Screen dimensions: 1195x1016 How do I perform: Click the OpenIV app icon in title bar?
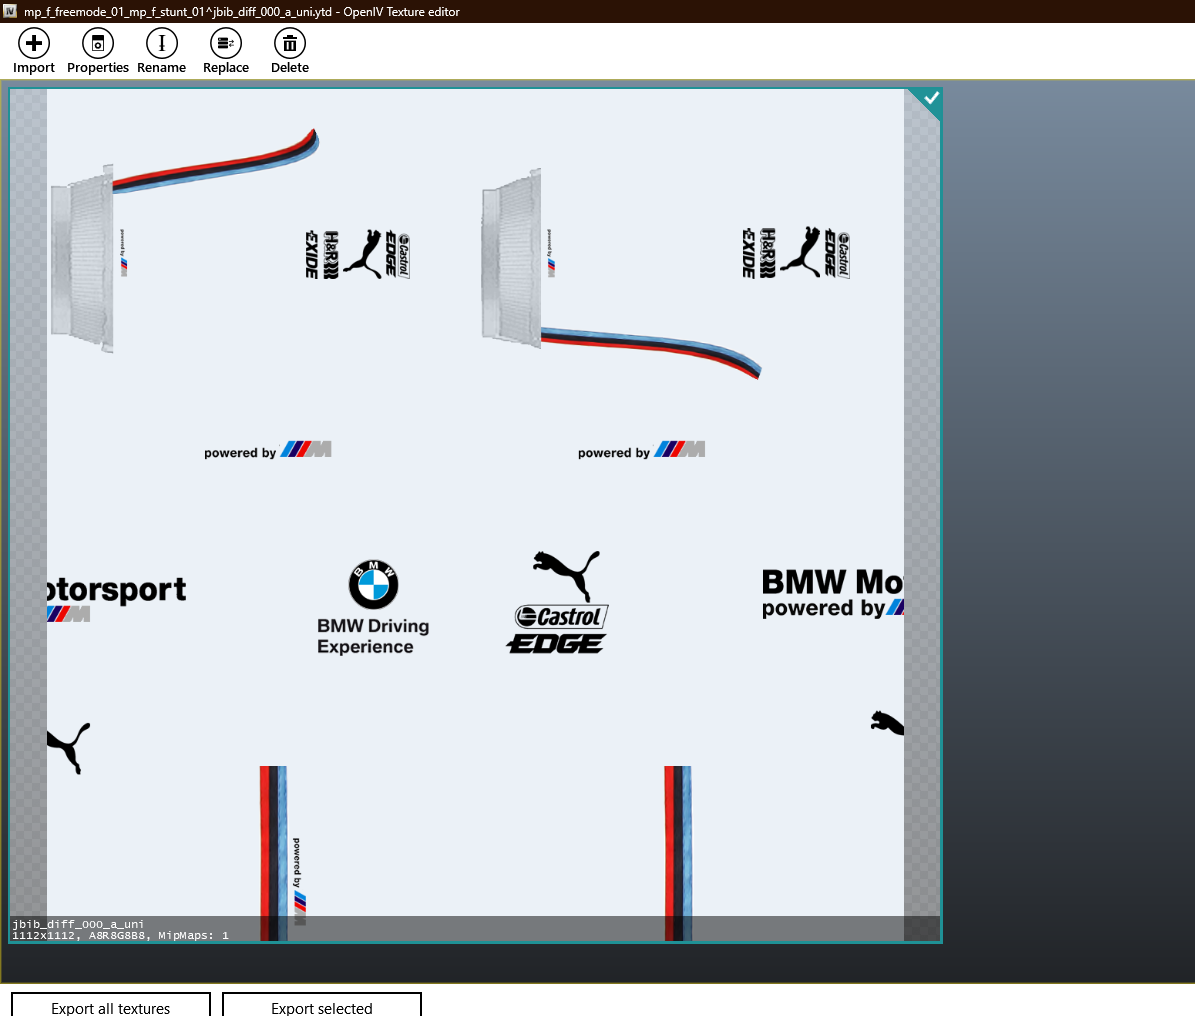[10, 11]
